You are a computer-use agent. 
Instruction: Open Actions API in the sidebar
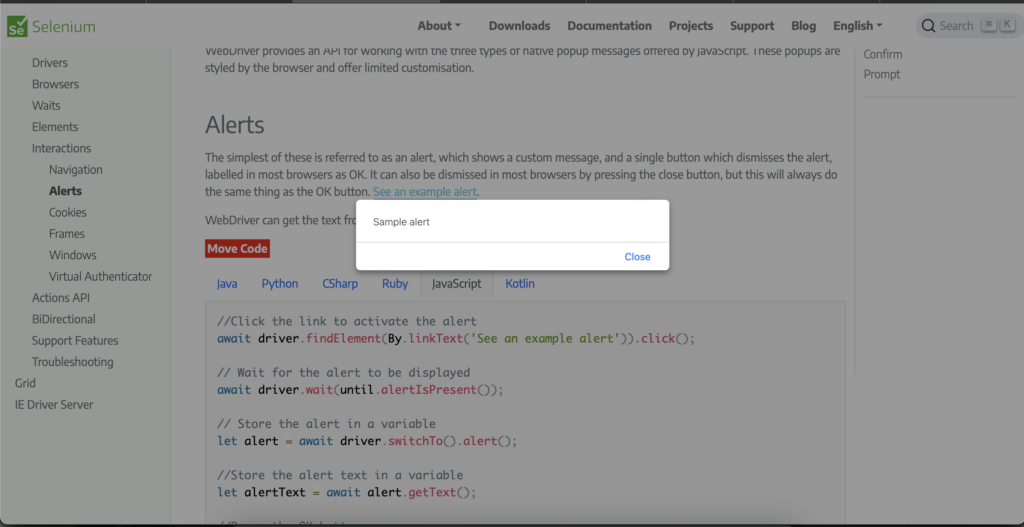coord(61,298)
